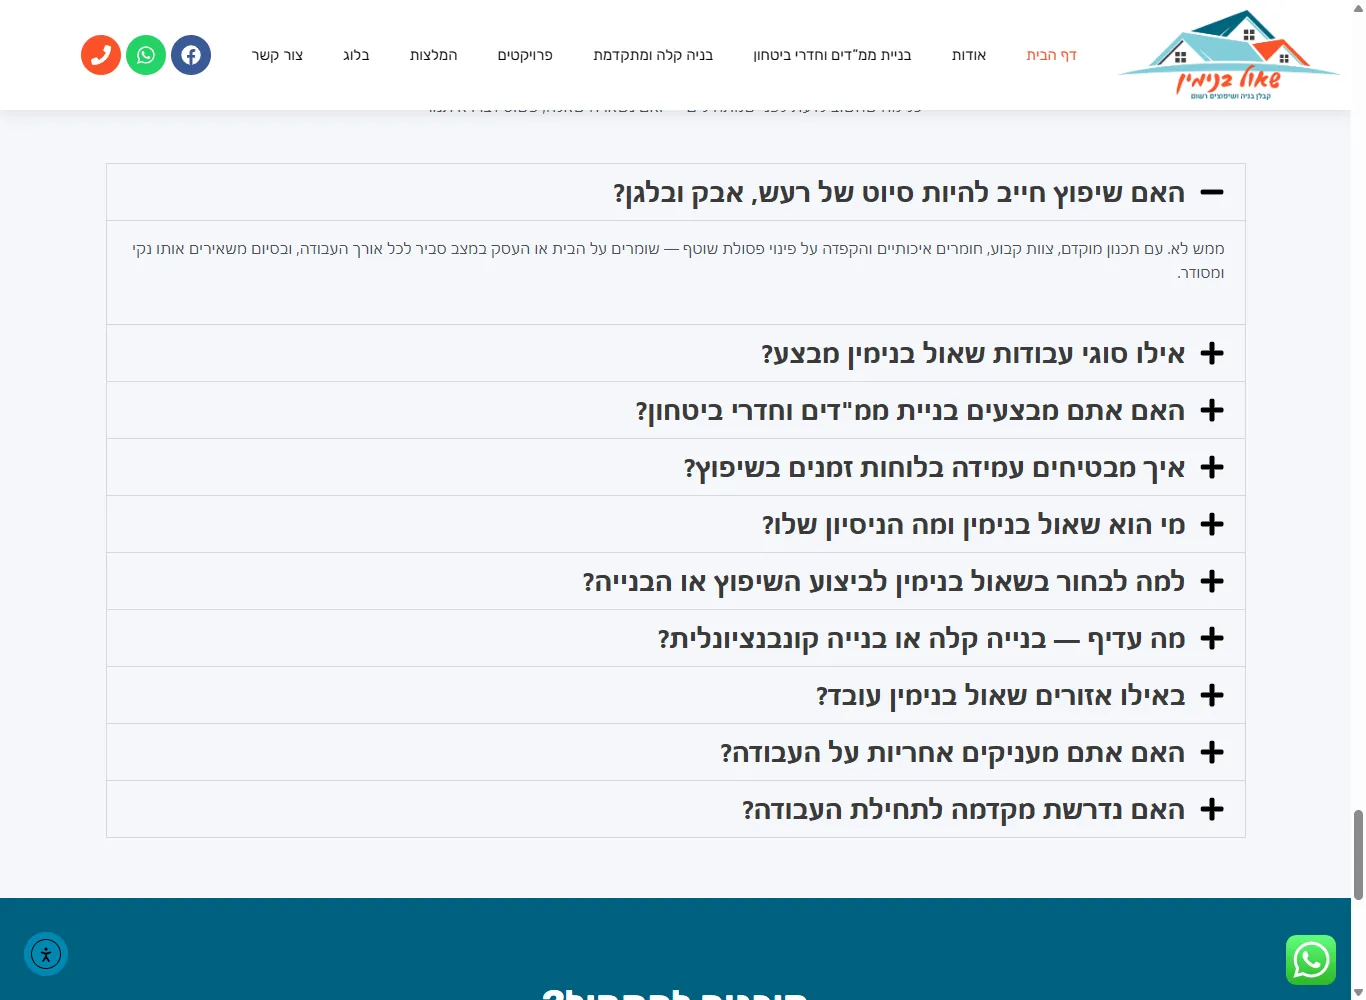Click plus icon beside מי הוא שאול בנימין
1366x1000 pixels.
coord(1212,524)
